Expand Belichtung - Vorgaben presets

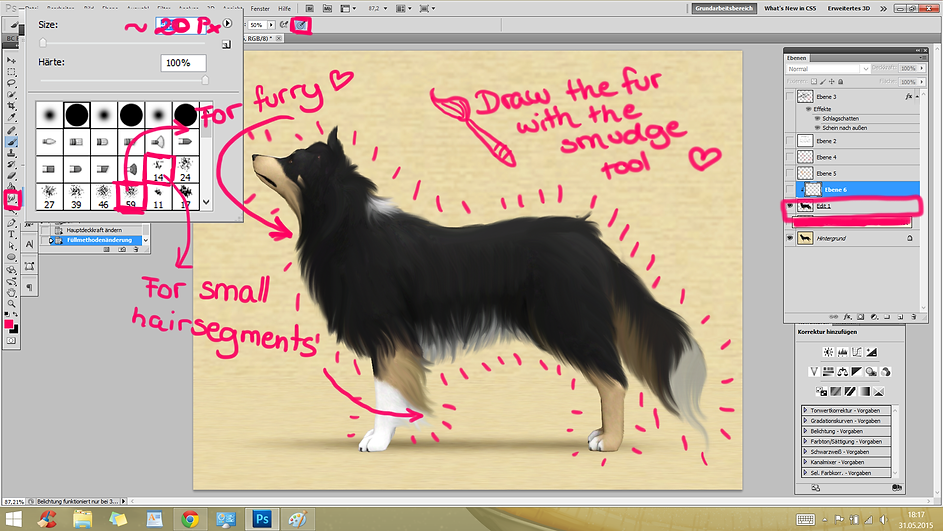tap(805, 431)
